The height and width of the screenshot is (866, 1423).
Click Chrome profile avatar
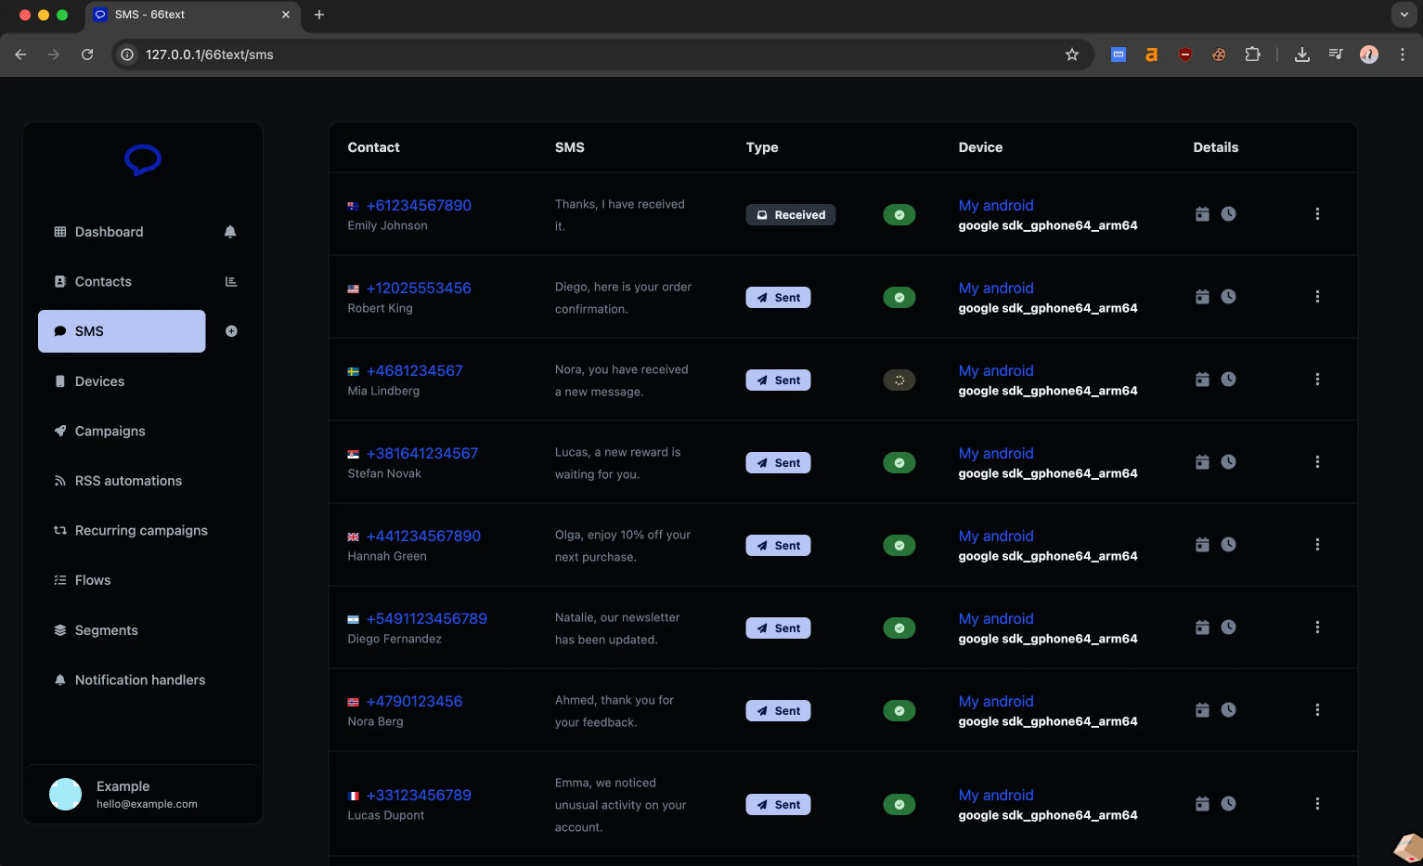(1369, 55)
